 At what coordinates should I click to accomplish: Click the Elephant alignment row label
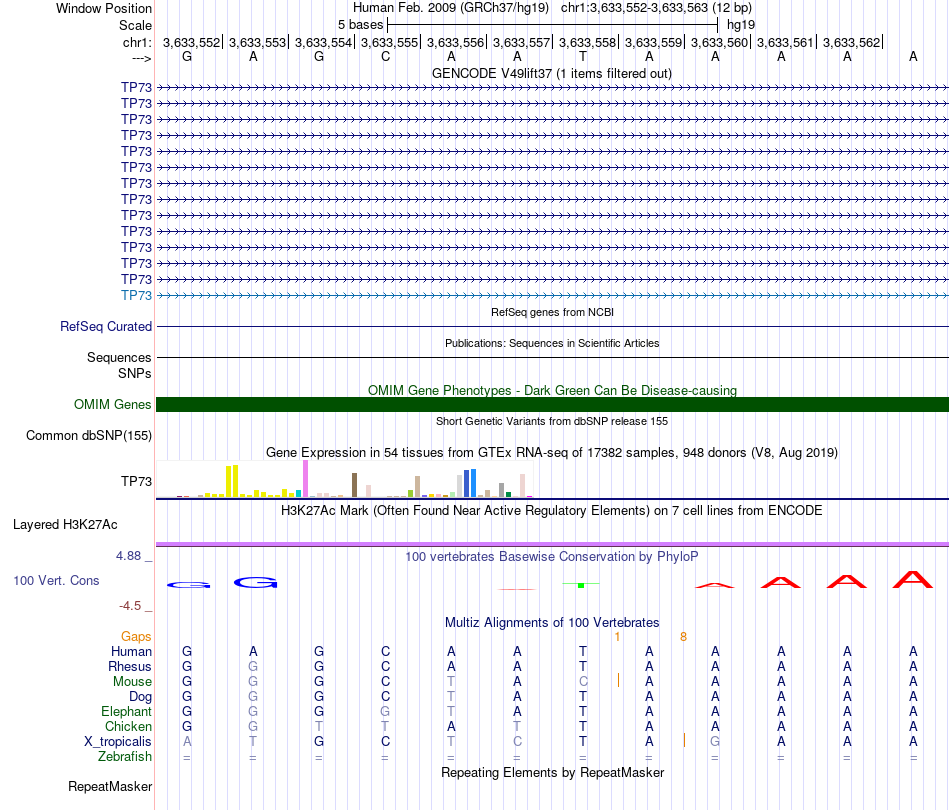pos(126,711)
